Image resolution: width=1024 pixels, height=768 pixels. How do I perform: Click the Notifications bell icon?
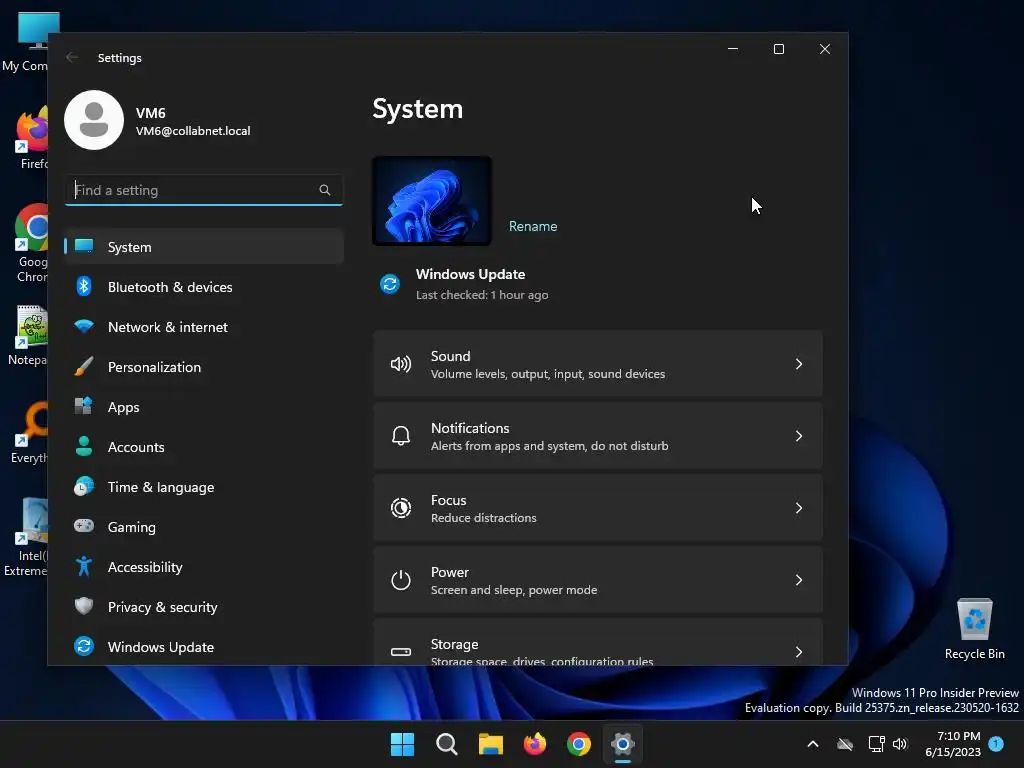(x=400, y=436)
